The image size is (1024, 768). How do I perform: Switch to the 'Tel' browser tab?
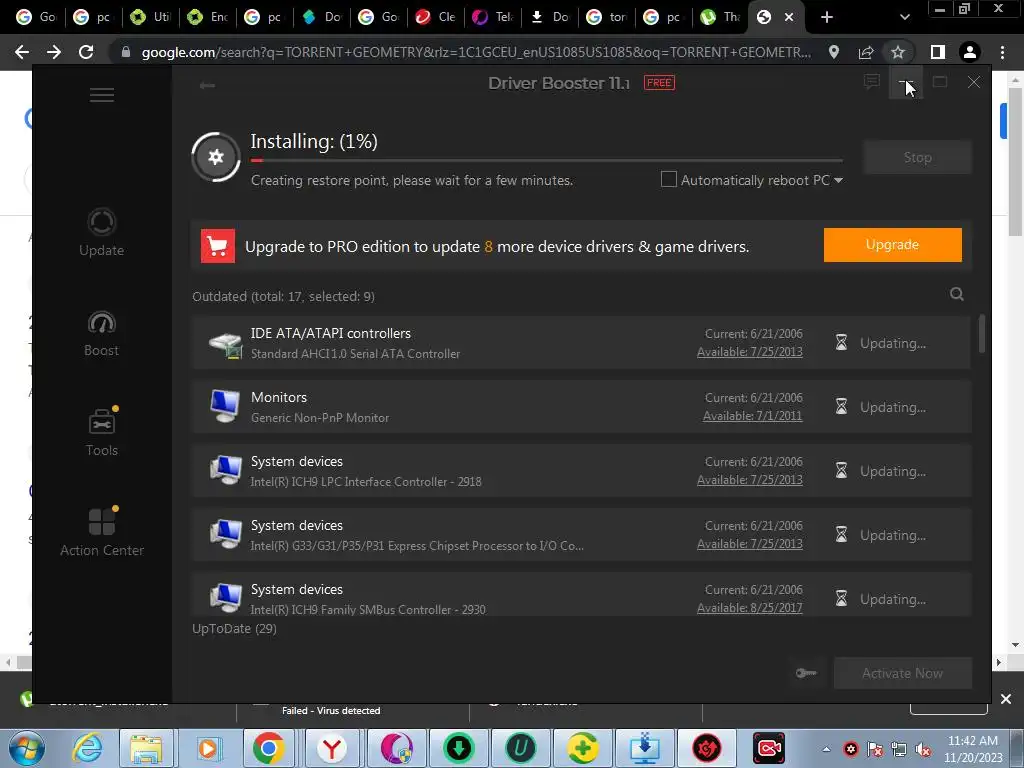[x=493, y=17]
